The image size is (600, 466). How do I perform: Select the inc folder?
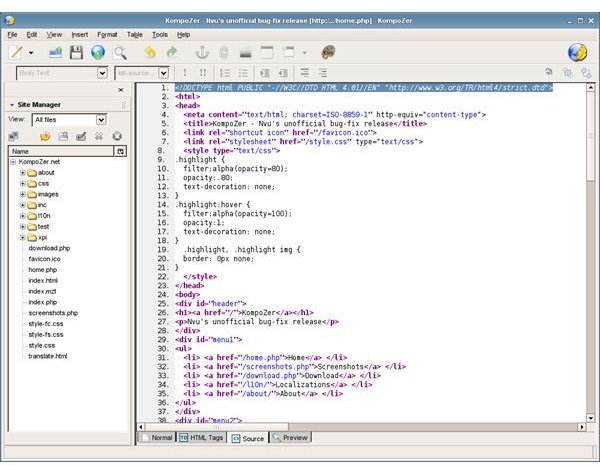coord(37,205)
